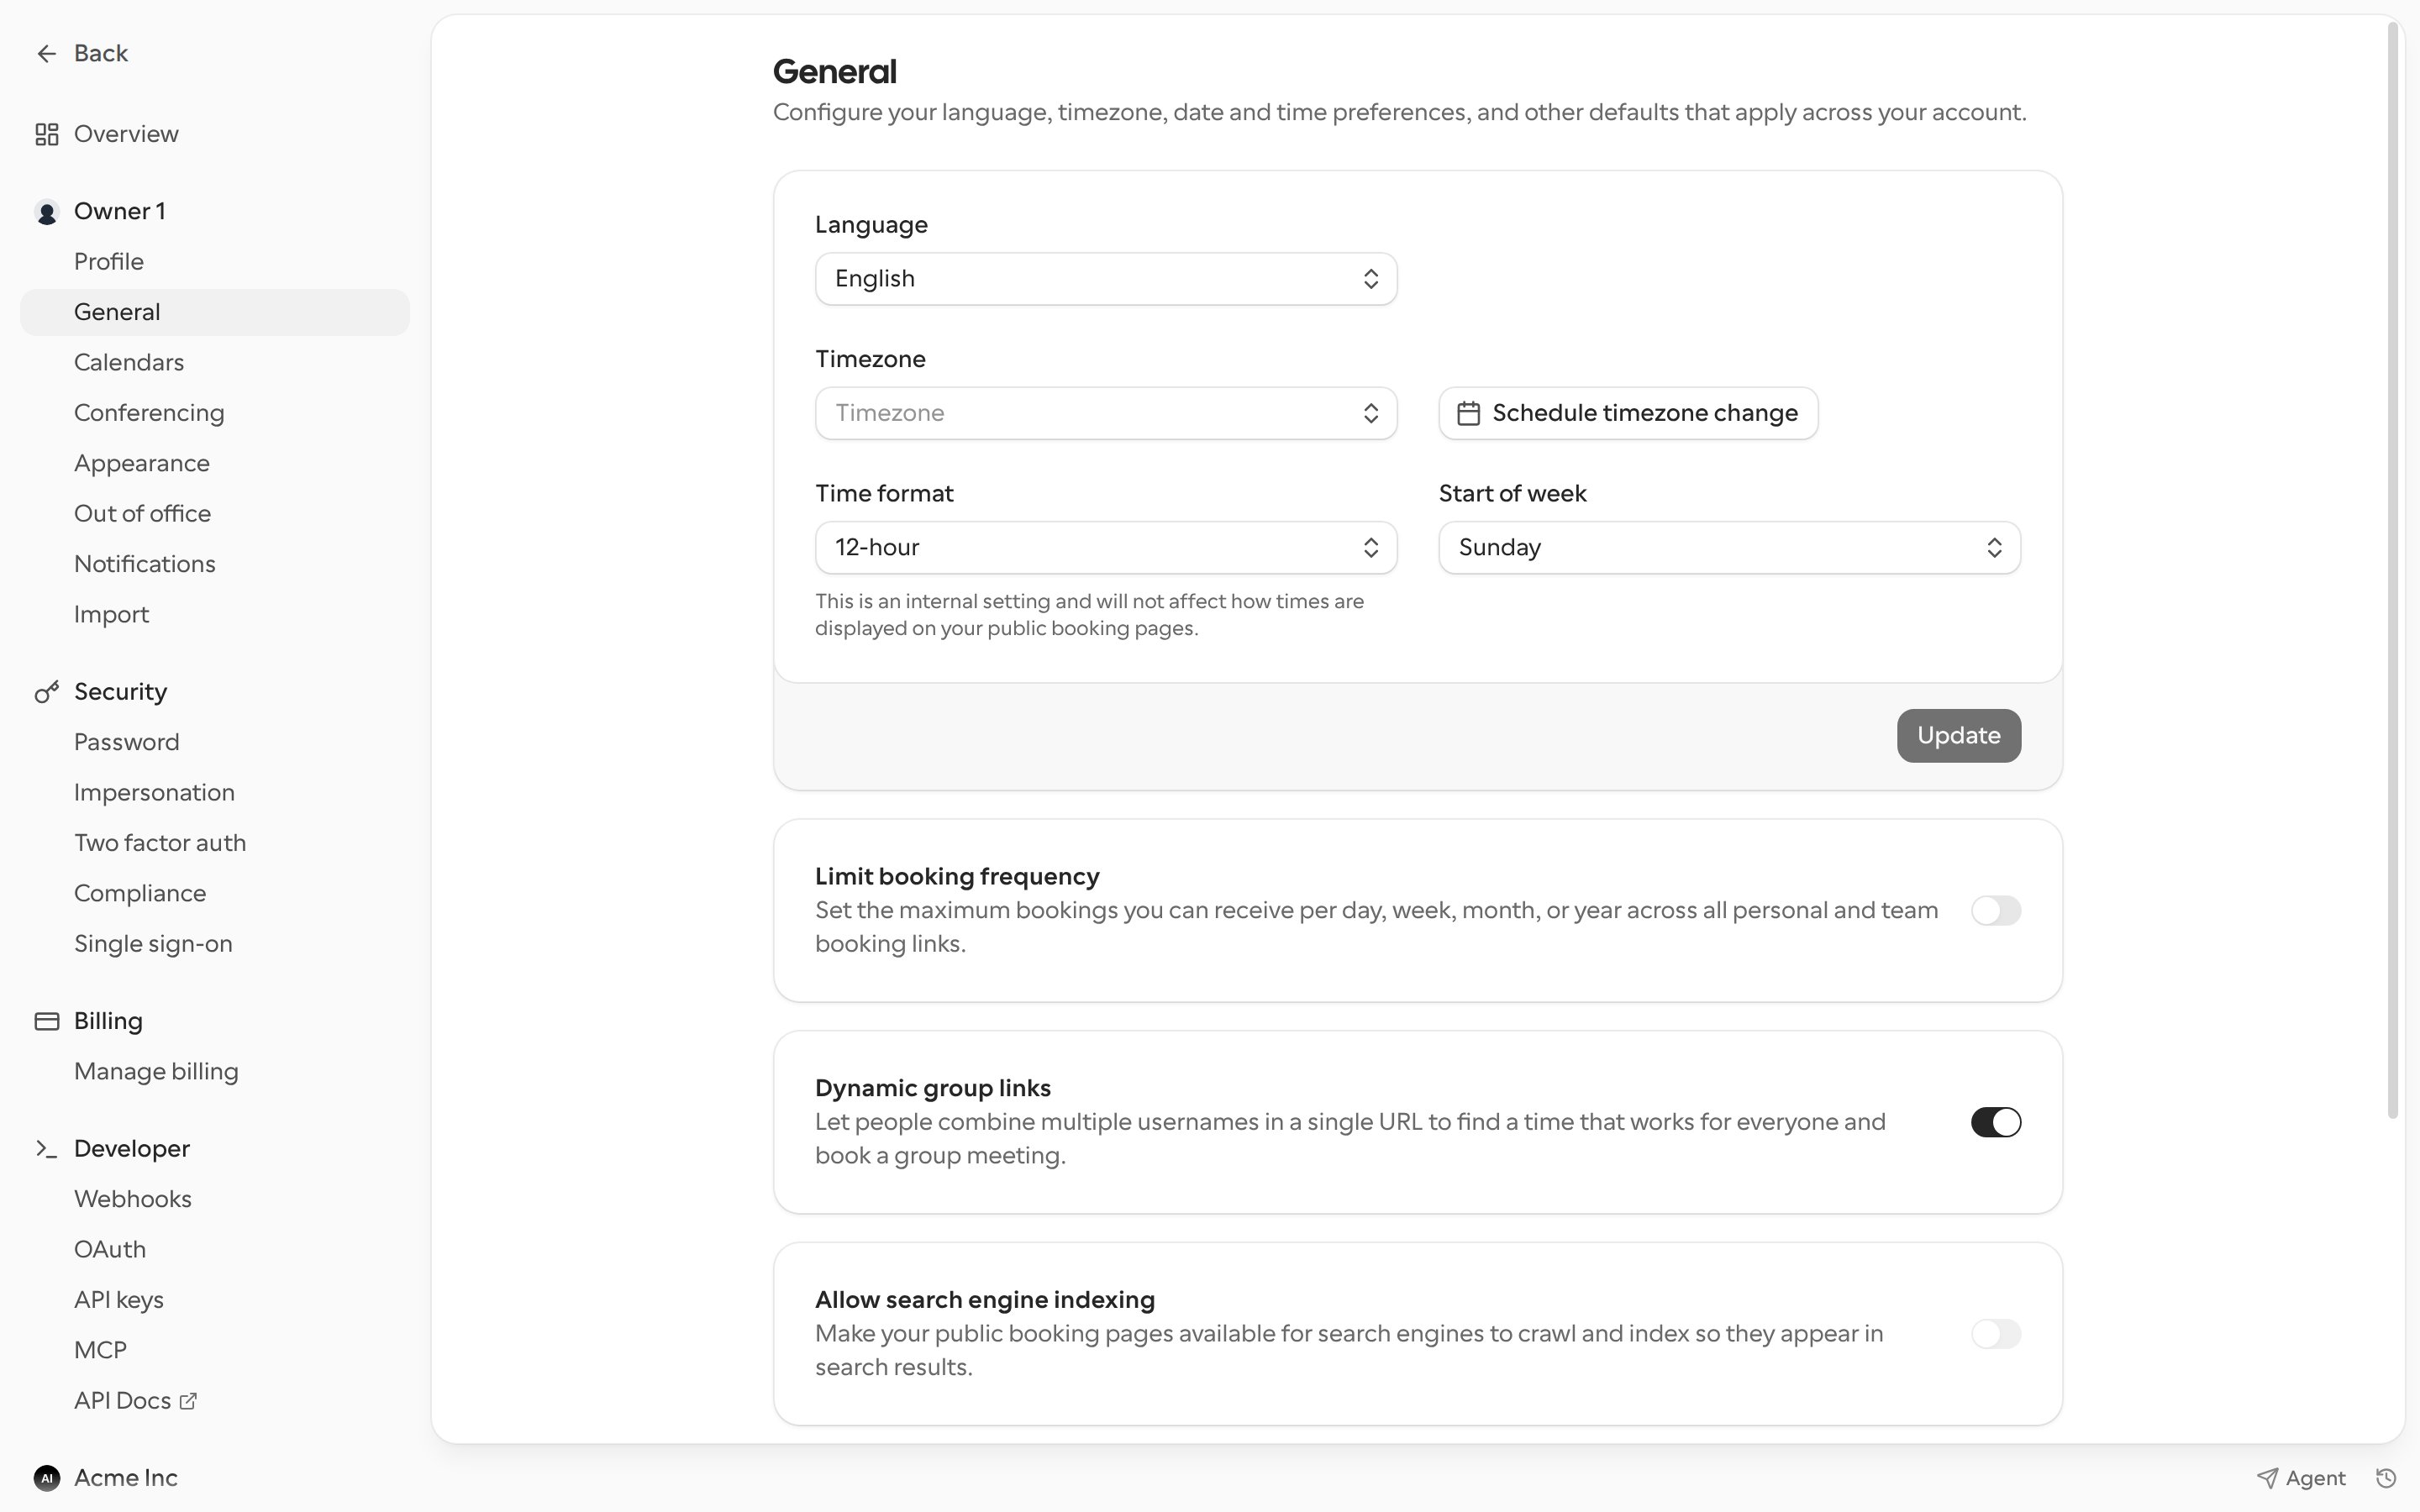Screen dimensions: 2420x1512
Task: Click the Acme Inc avatar icon
Action: [46, 1478]
